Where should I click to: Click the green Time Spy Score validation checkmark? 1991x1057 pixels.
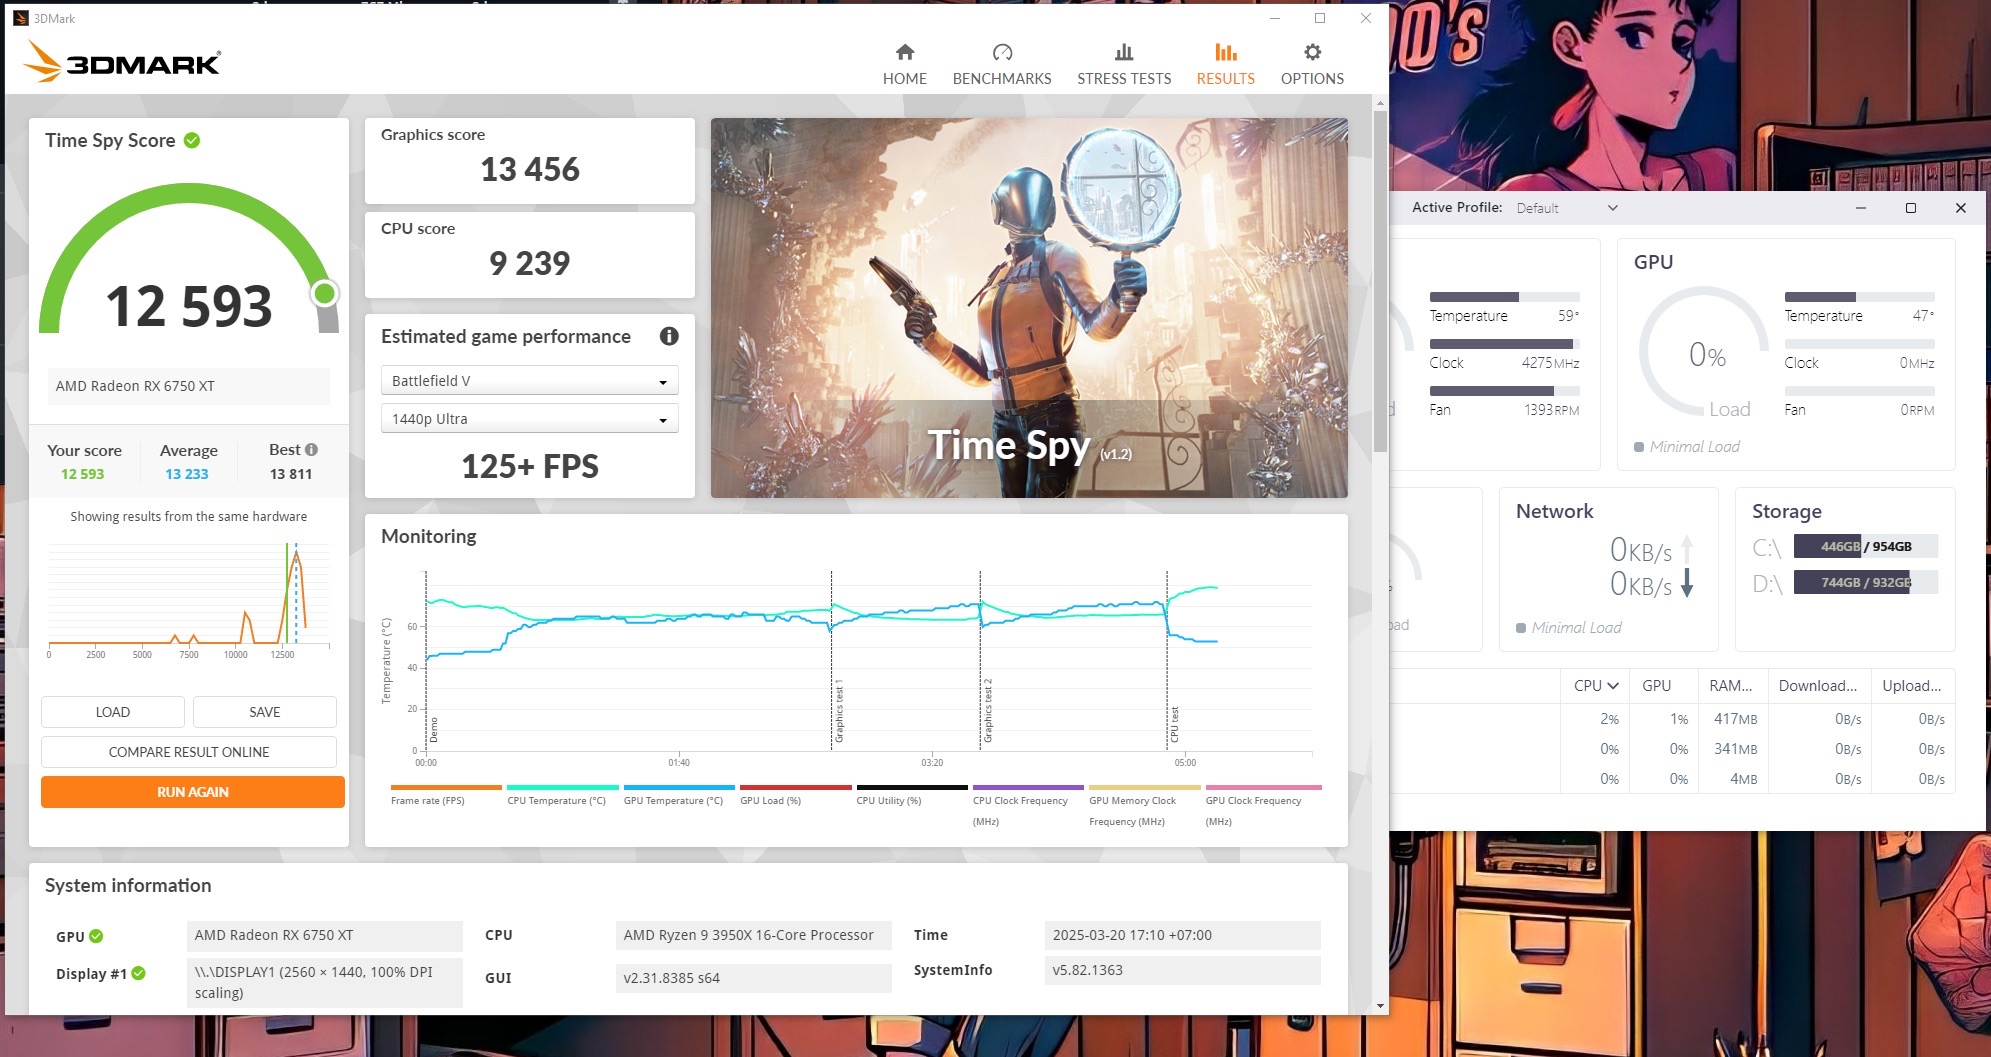192,141
